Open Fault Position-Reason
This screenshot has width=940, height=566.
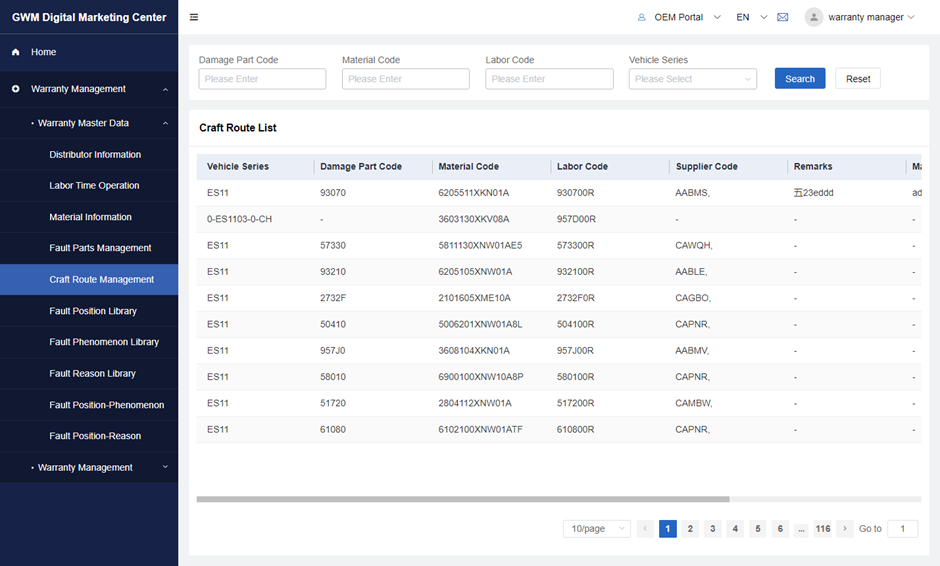(89, 436)
